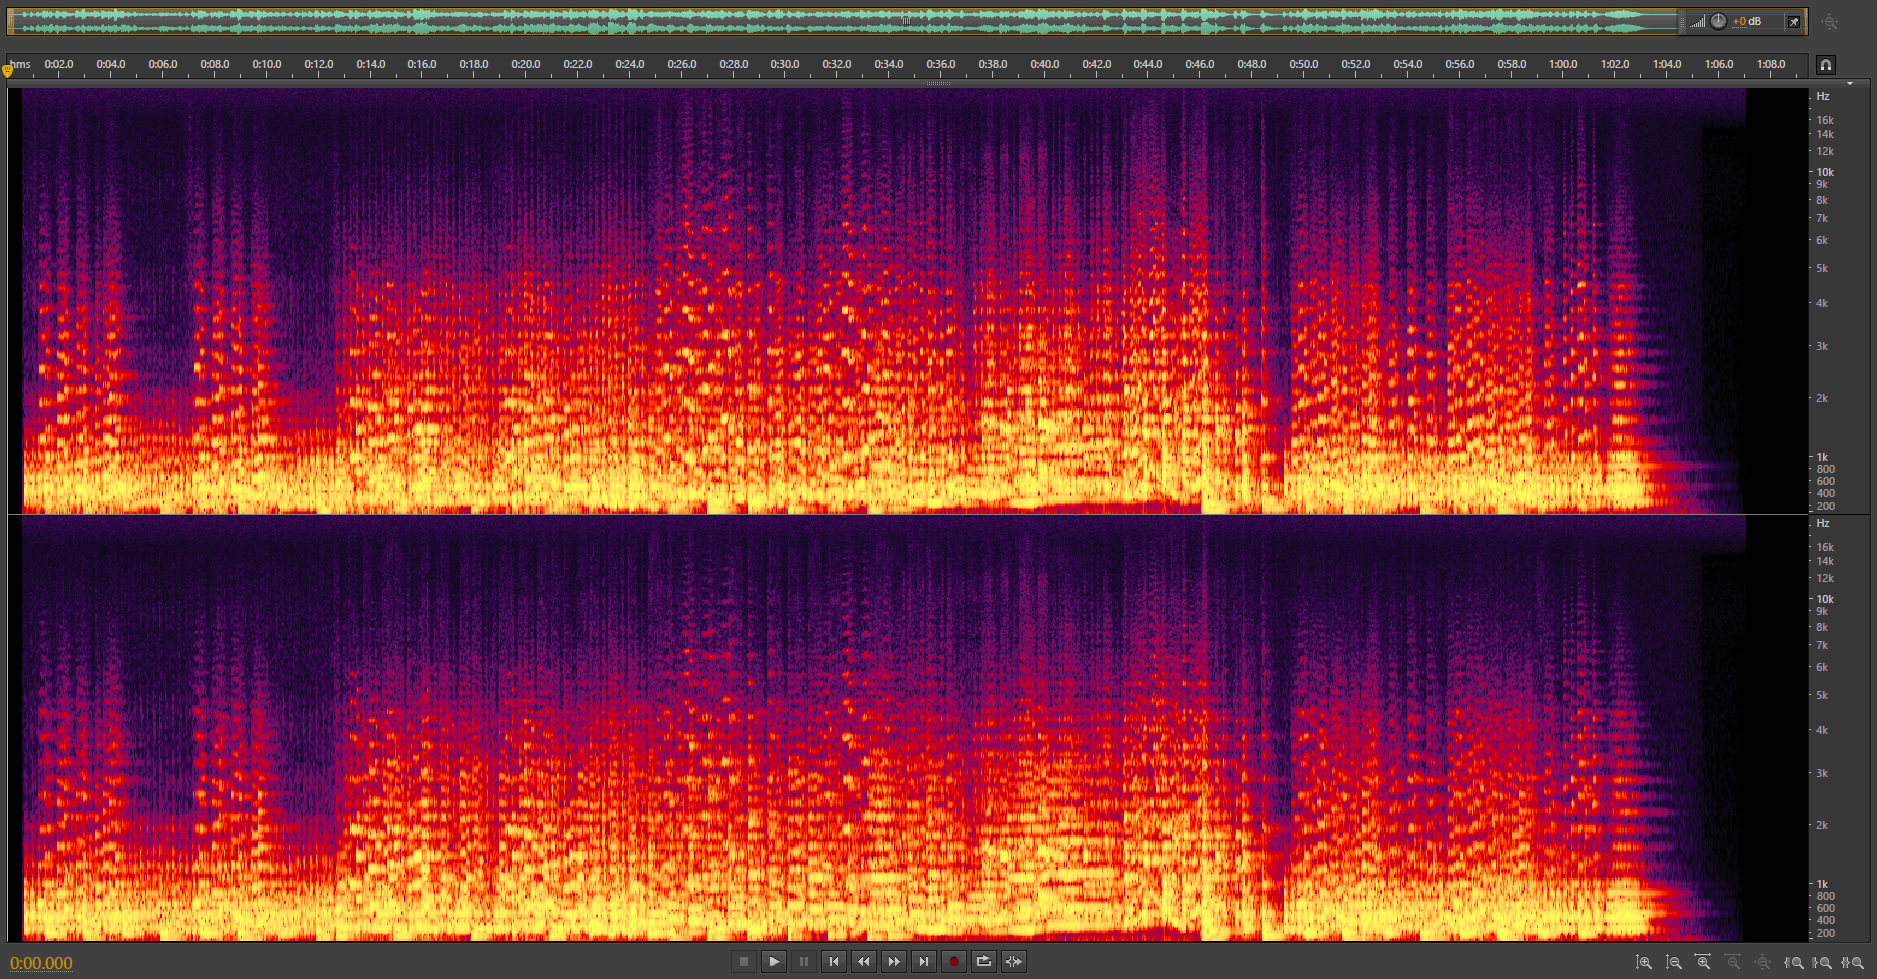Grab the HUD overlay drag handle
Screen dimensions: 1877x979
(x=1683, y=21)
